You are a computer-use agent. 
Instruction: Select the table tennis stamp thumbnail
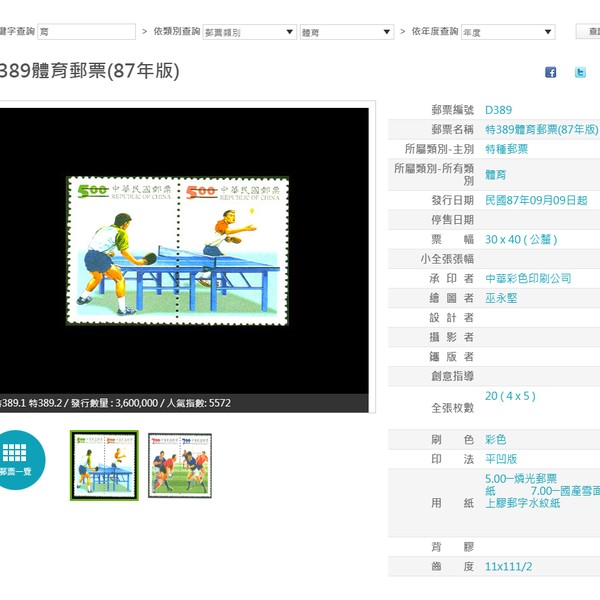pos(104,465)
